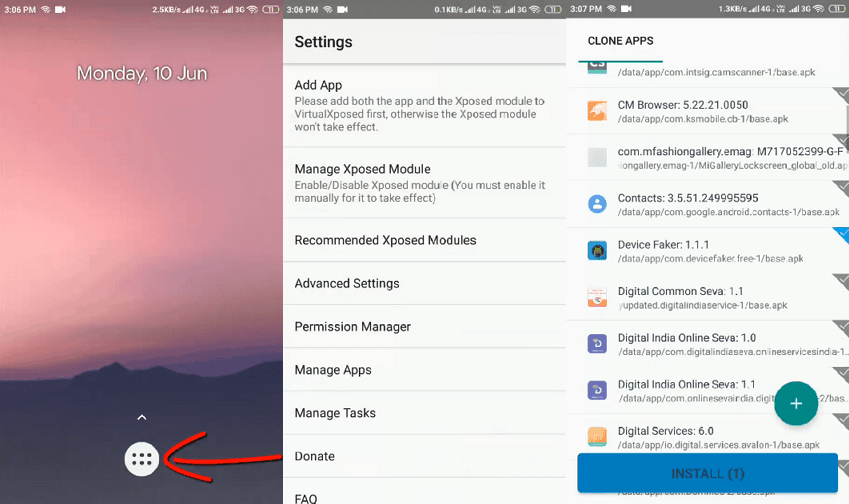
Task: Tap Digital India Online Seva 1.0 icon
Action: (597, 344)
